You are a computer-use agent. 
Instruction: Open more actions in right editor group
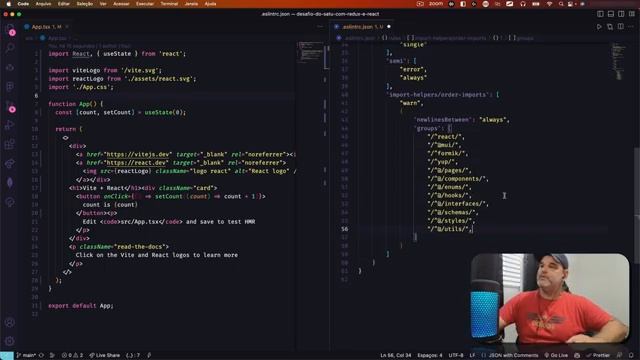pyautogui.click(x=631, y=27)
